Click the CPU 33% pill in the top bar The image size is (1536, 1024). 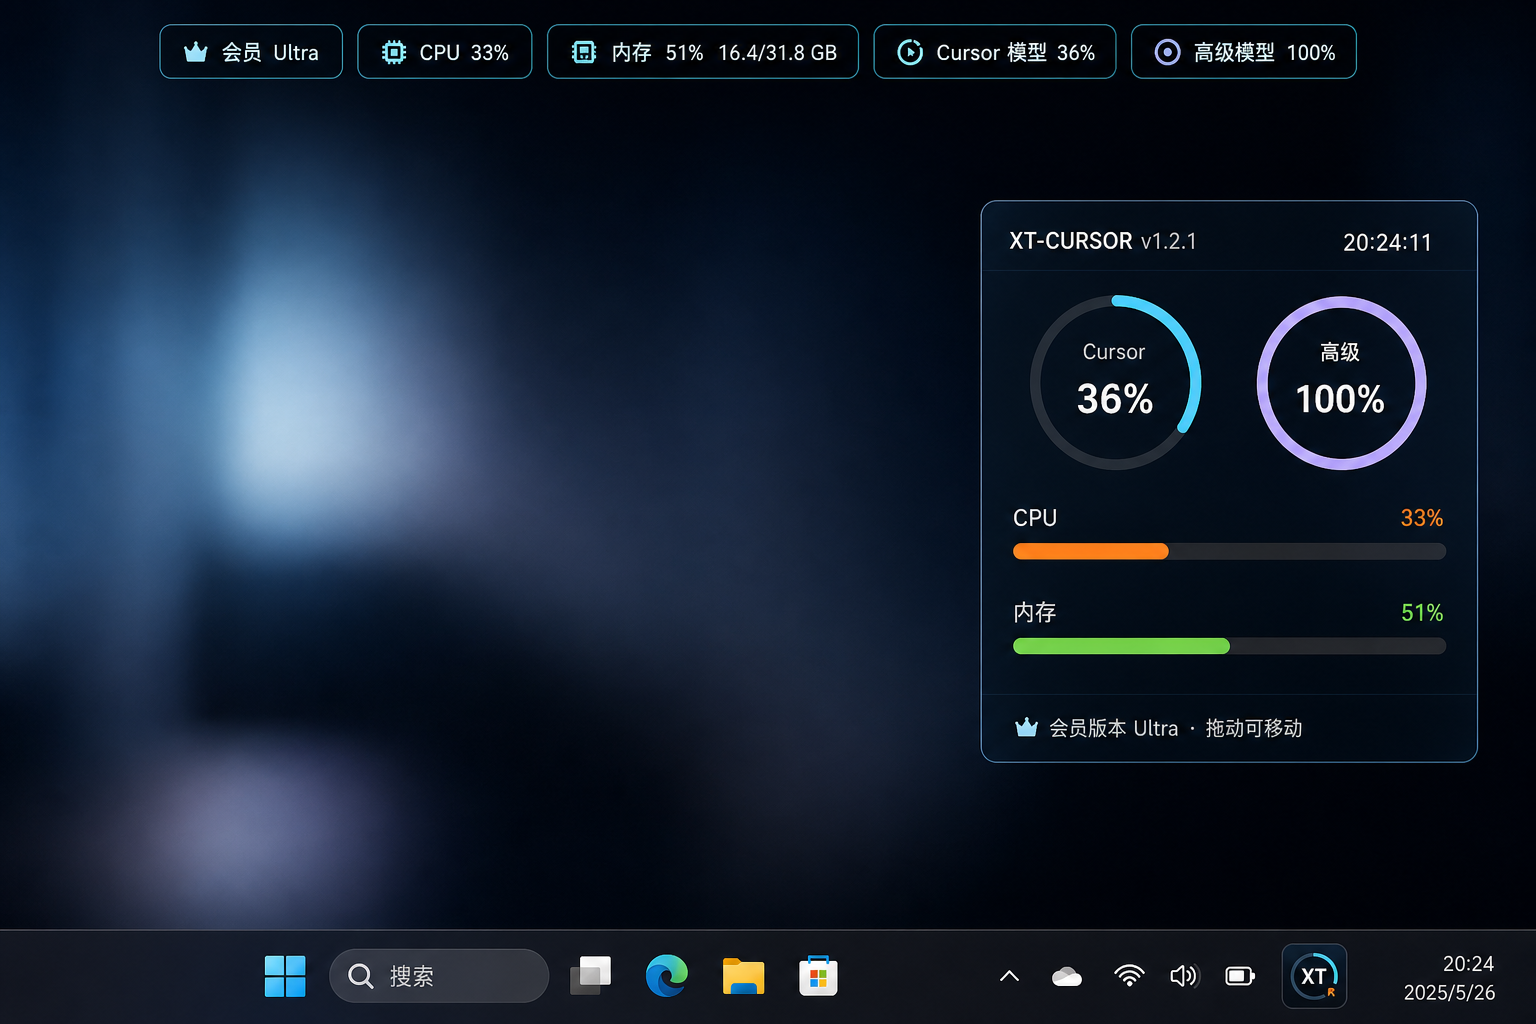click(445, 52)
